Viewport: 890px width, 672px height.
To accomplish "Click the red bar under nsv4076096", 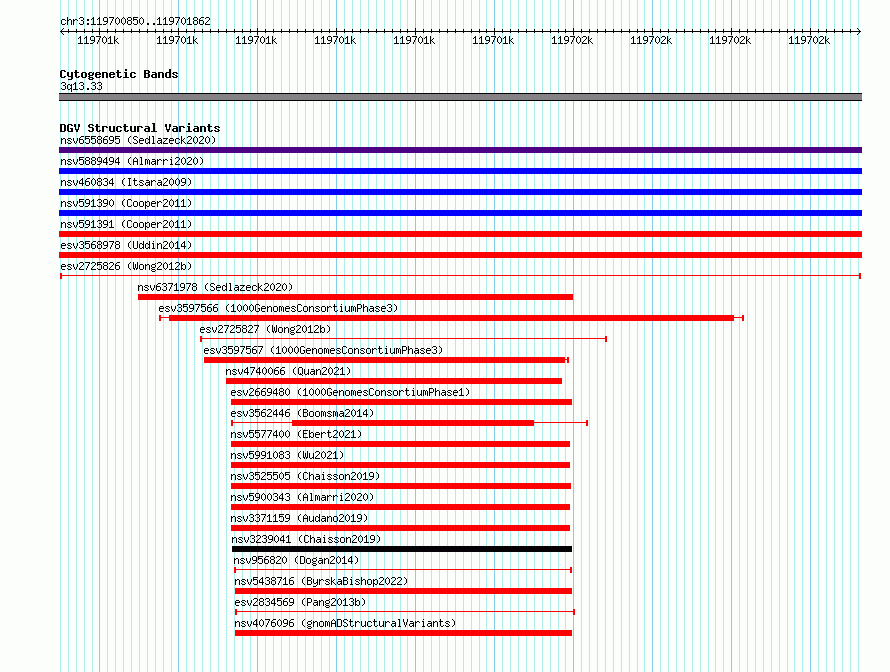I will [x=404, y=633].
